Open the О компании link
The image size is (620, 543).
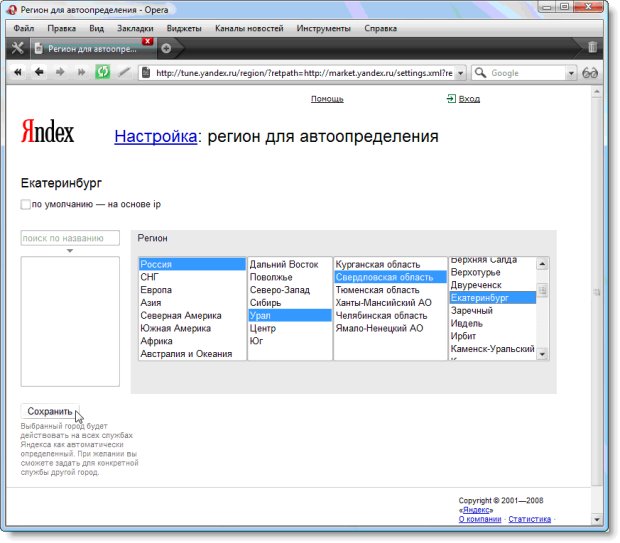pos(480,519)
